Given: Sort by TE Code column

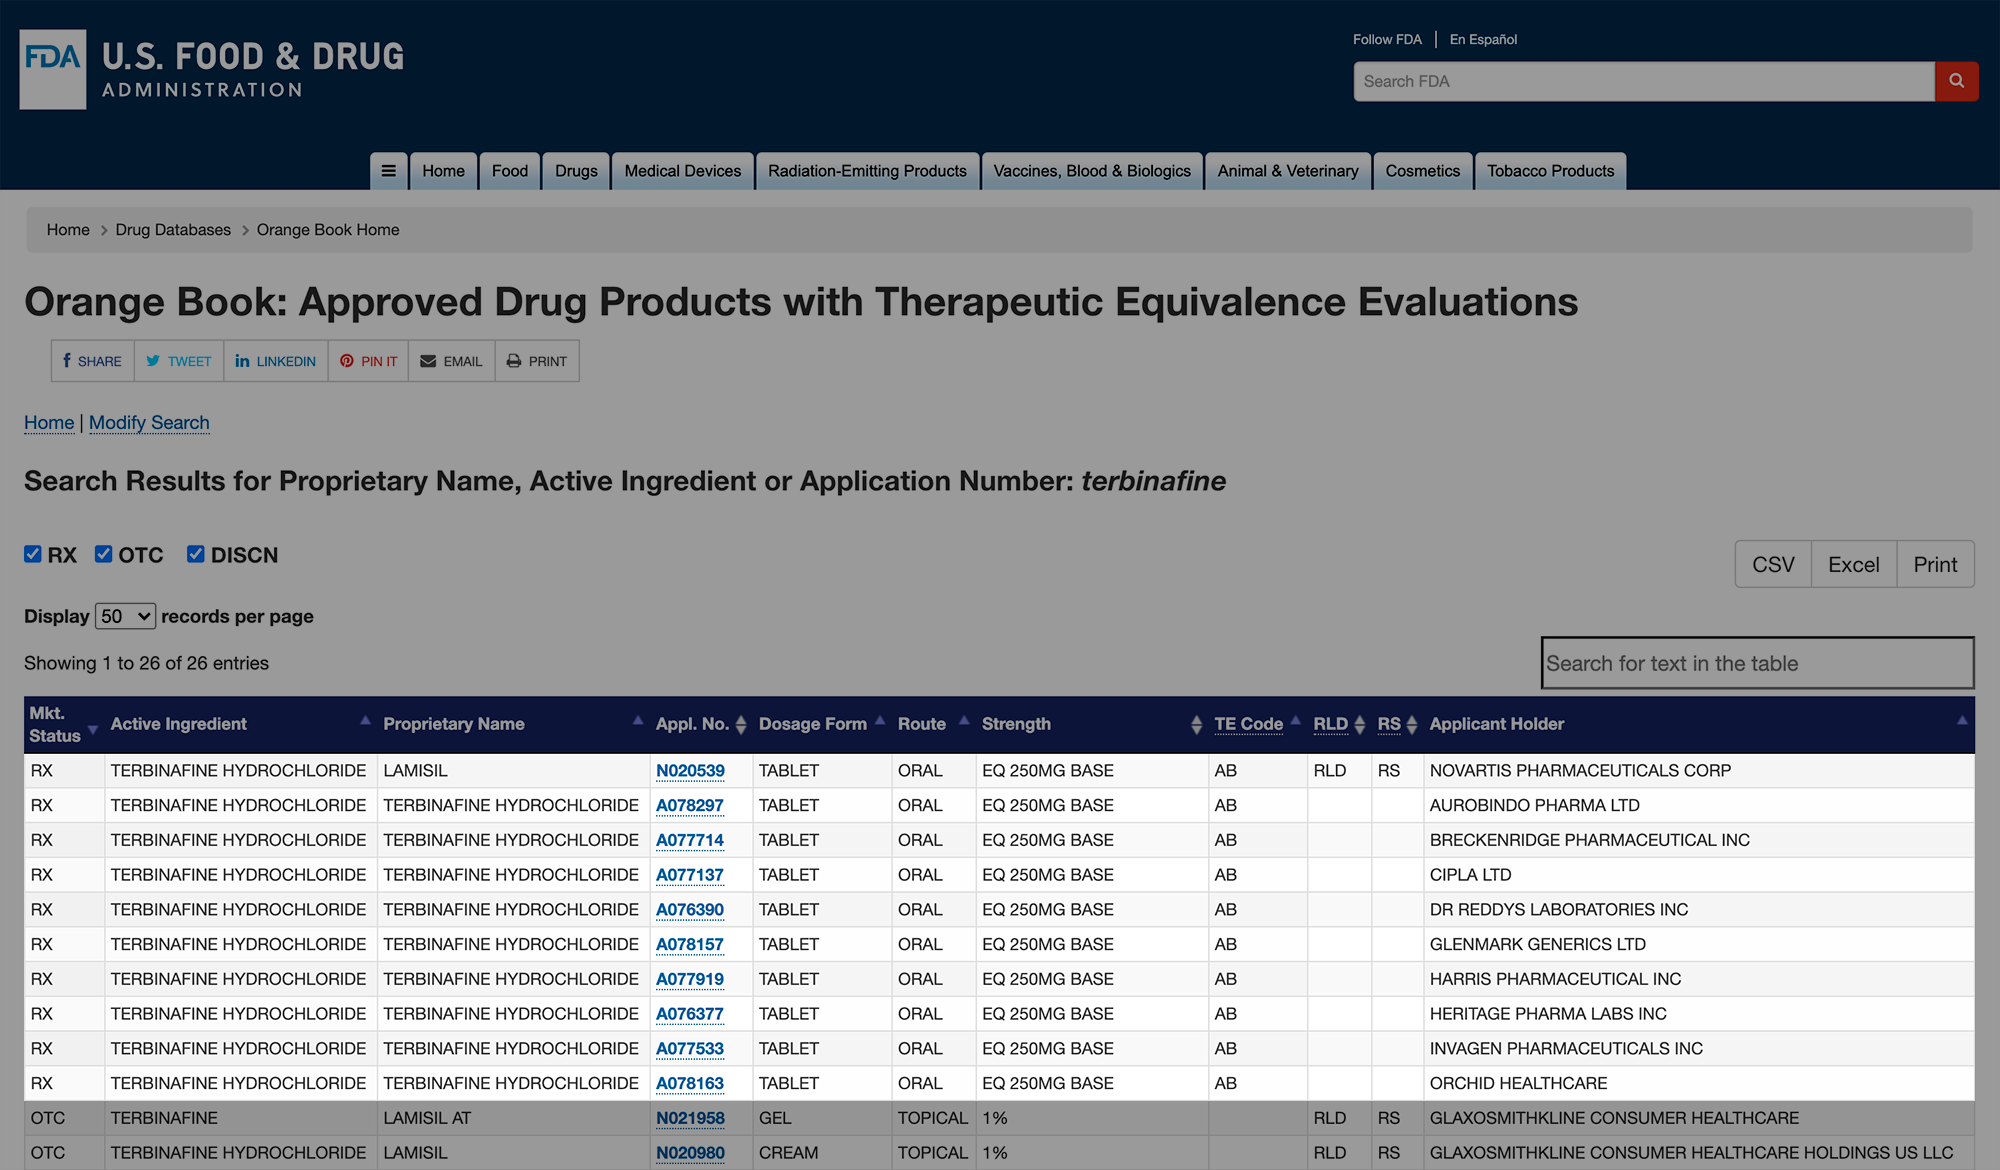Looking at the screenshot, I should [x=1296, y=720].
